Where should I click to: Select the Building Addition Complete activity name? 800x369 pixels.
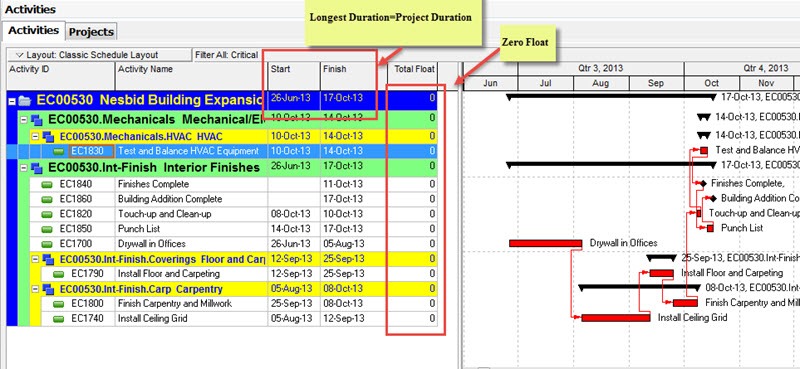coord(170,199)
